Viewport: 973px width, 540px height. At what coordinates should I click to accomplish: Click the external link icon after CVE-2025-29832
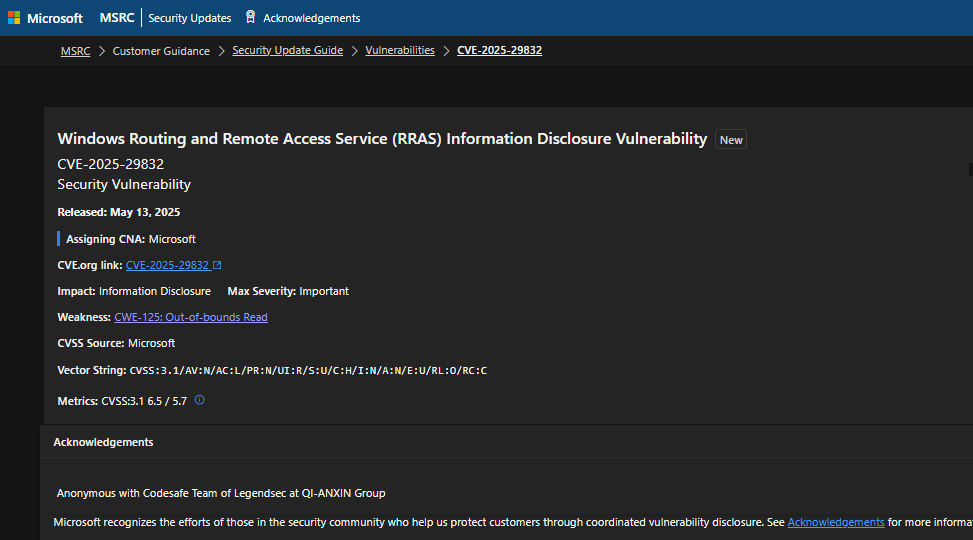tap(217, 265)
